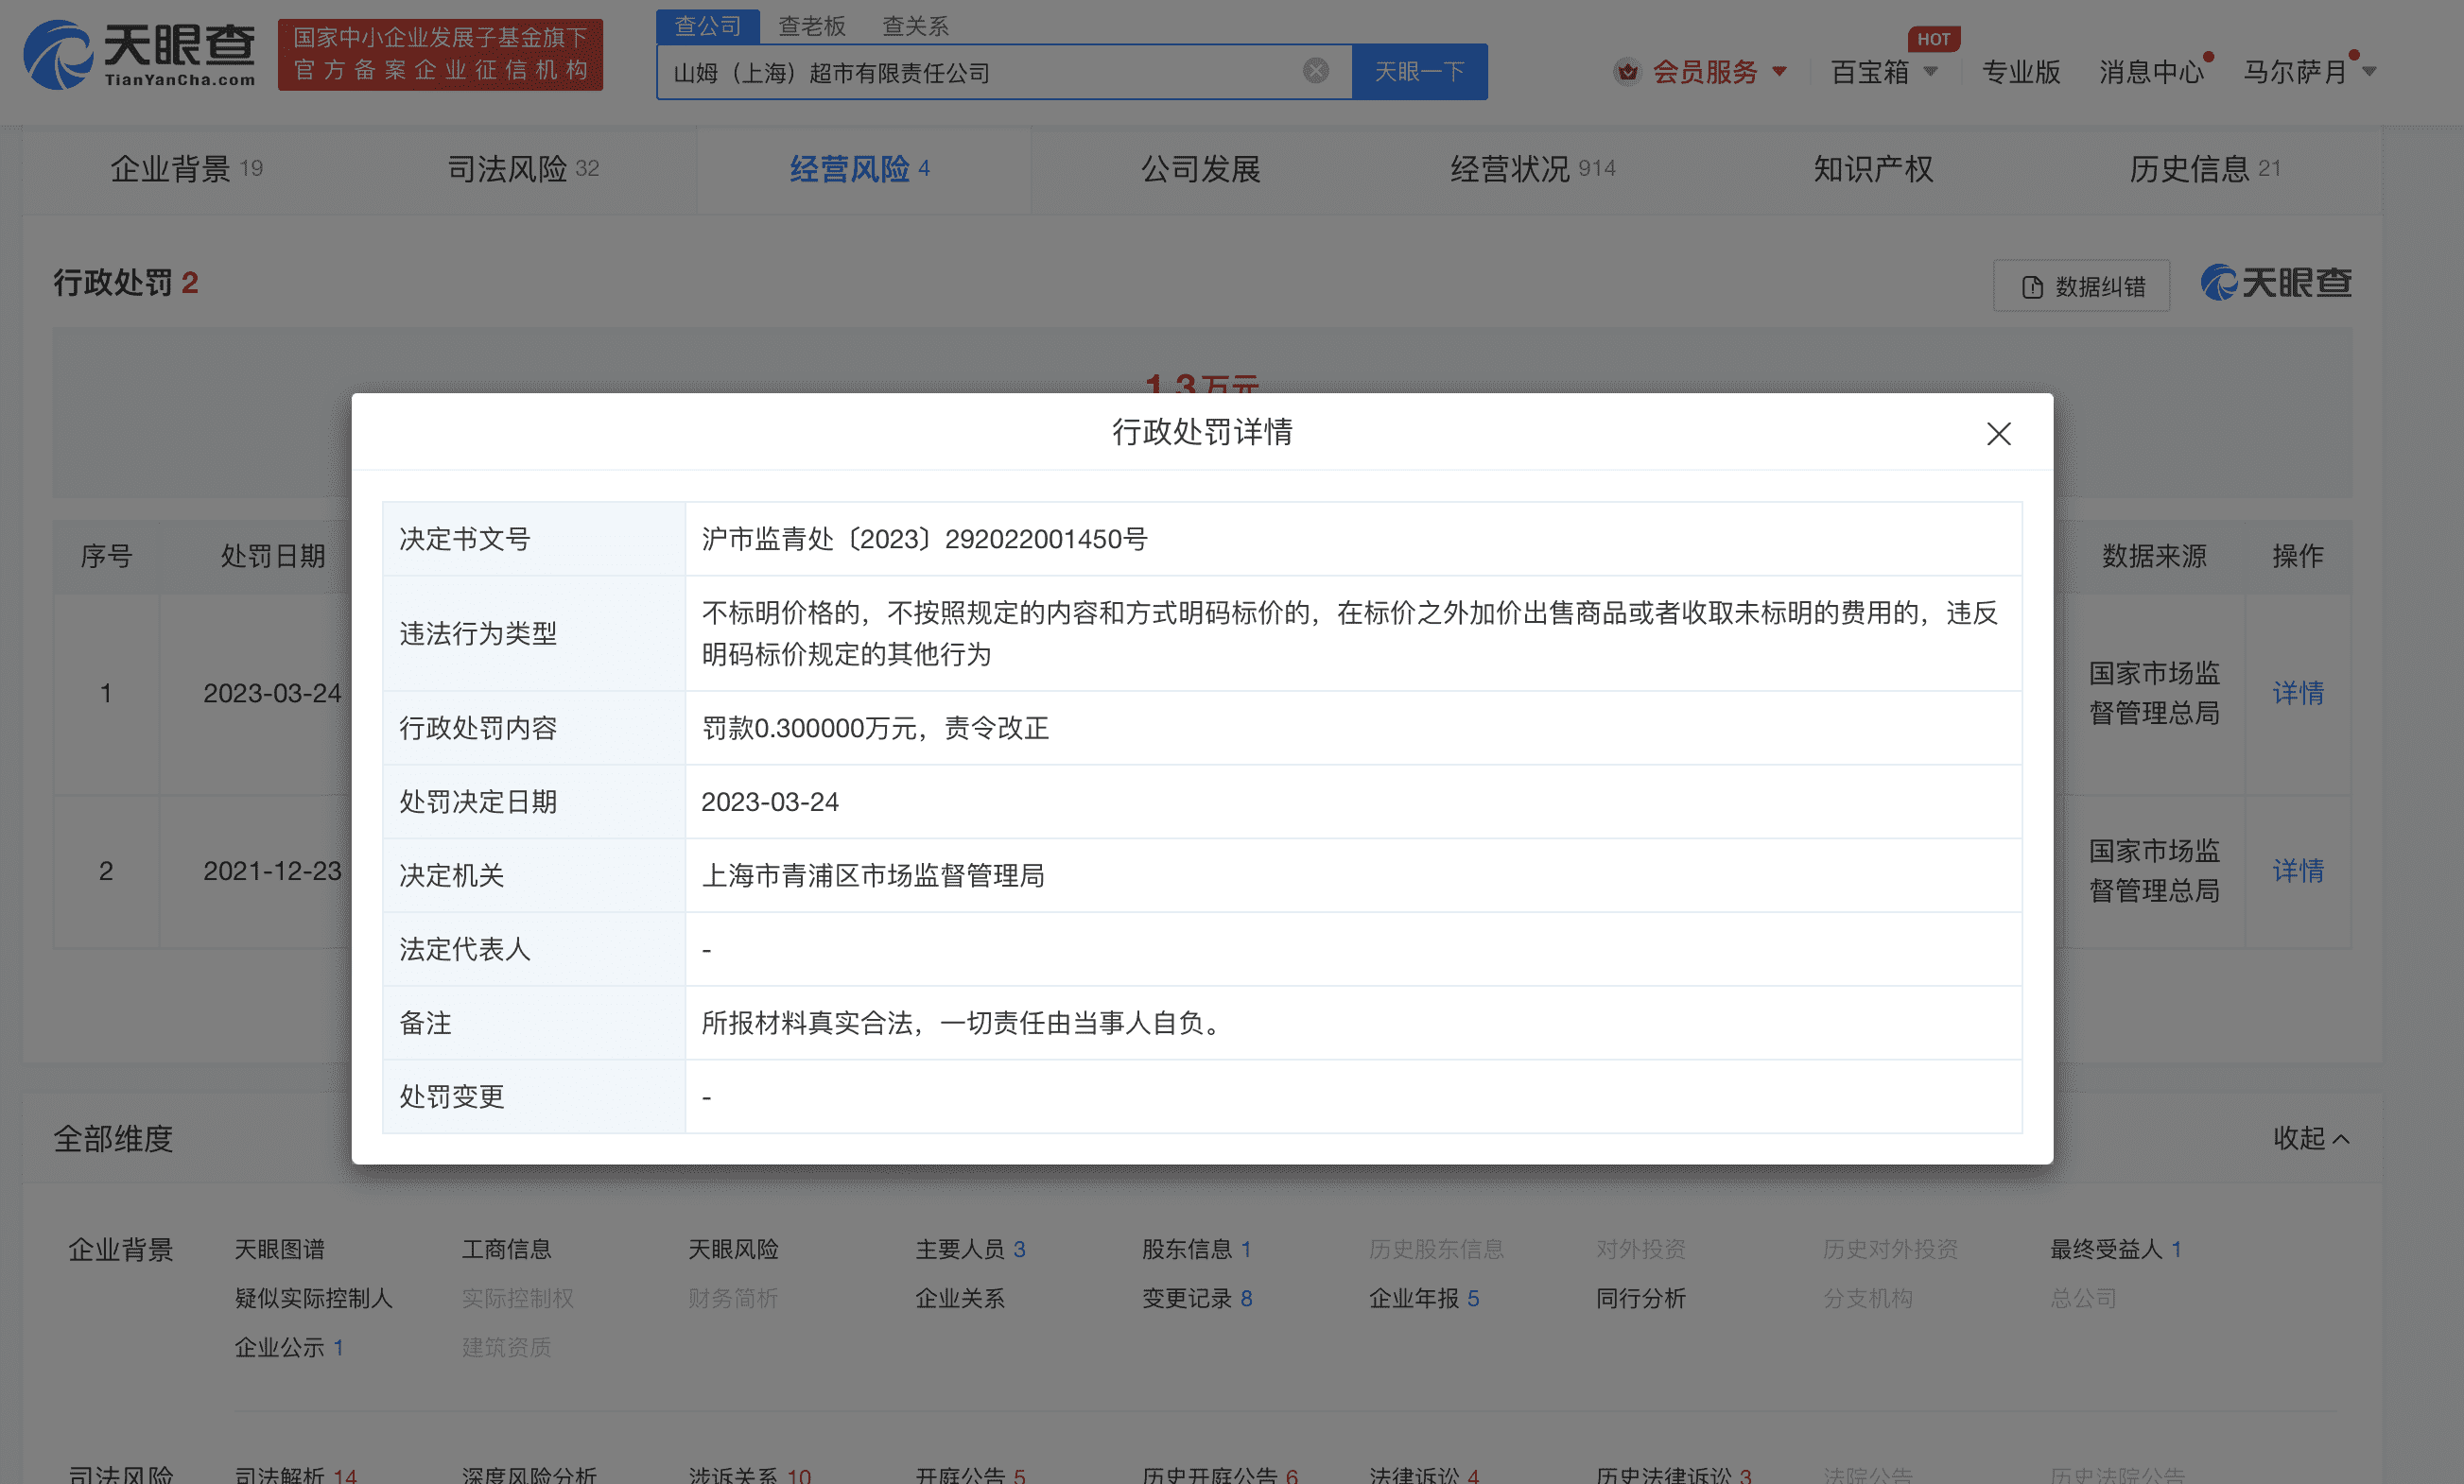The height and width of the screenshot is (1484, 2464).
Task: Click the 天眼查 logo in the header
Action: click(x=140, y=55)
